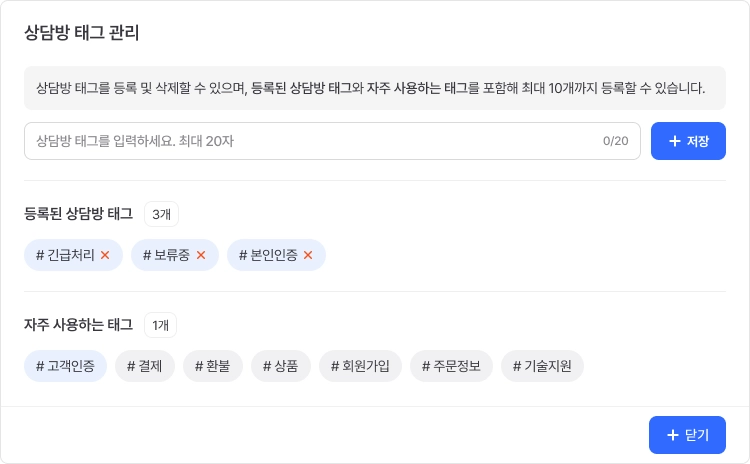Remove the 긴급처리 tag with its X icon
The width and height of the screenshot is (750, 464).
coord(105,255)
